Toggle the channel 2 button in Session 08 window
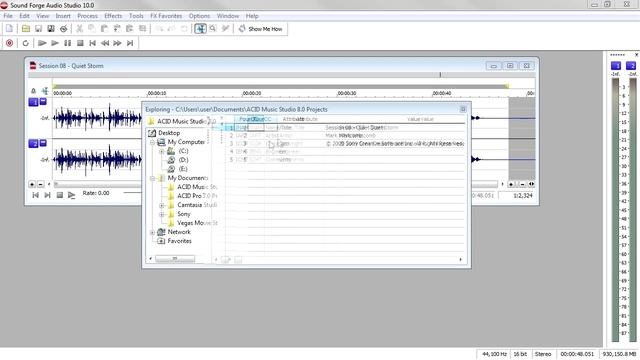Viewport: 640px width, 360px height. (33, 144)
